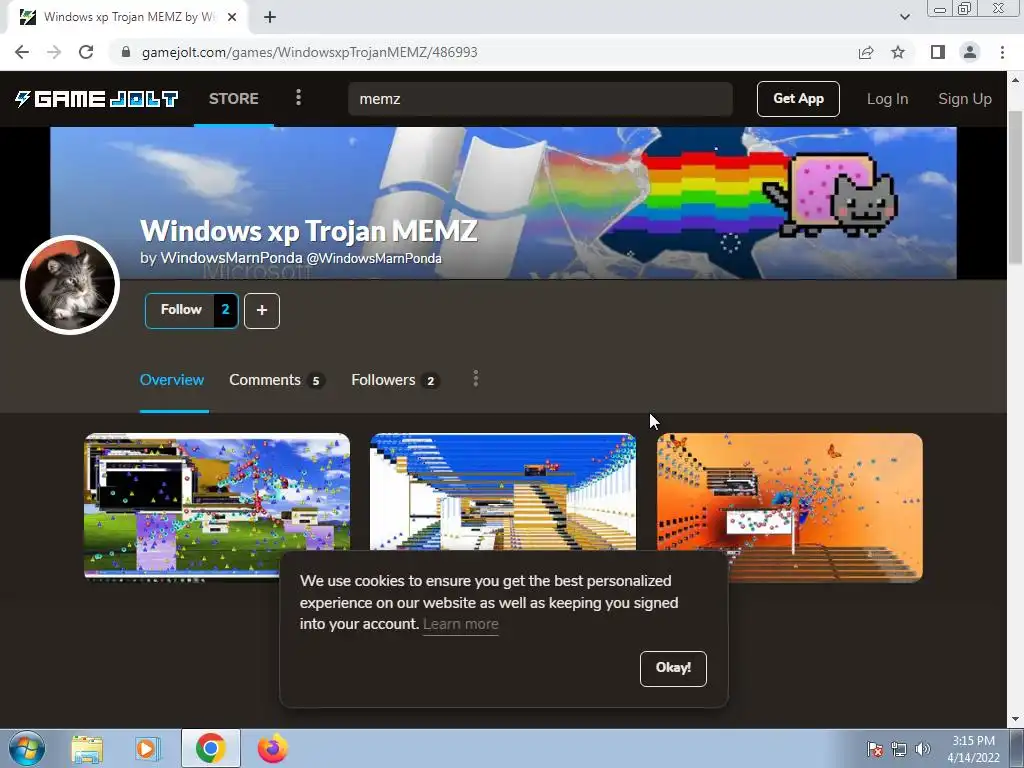Click the volume speaker tray icon
This screenshot has width=1024, height=768.
[923, 749]
